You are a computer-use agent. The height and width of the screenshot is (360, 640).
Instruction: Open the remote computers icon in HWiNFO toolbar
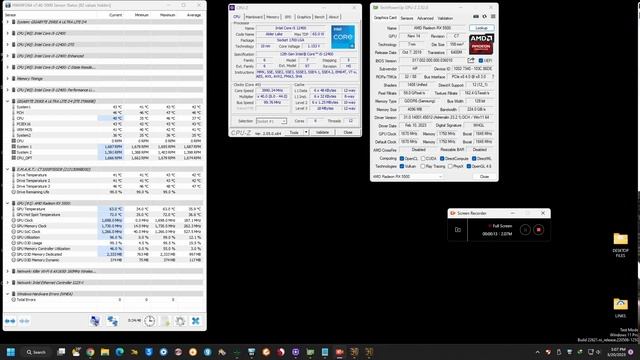(95, 321)
